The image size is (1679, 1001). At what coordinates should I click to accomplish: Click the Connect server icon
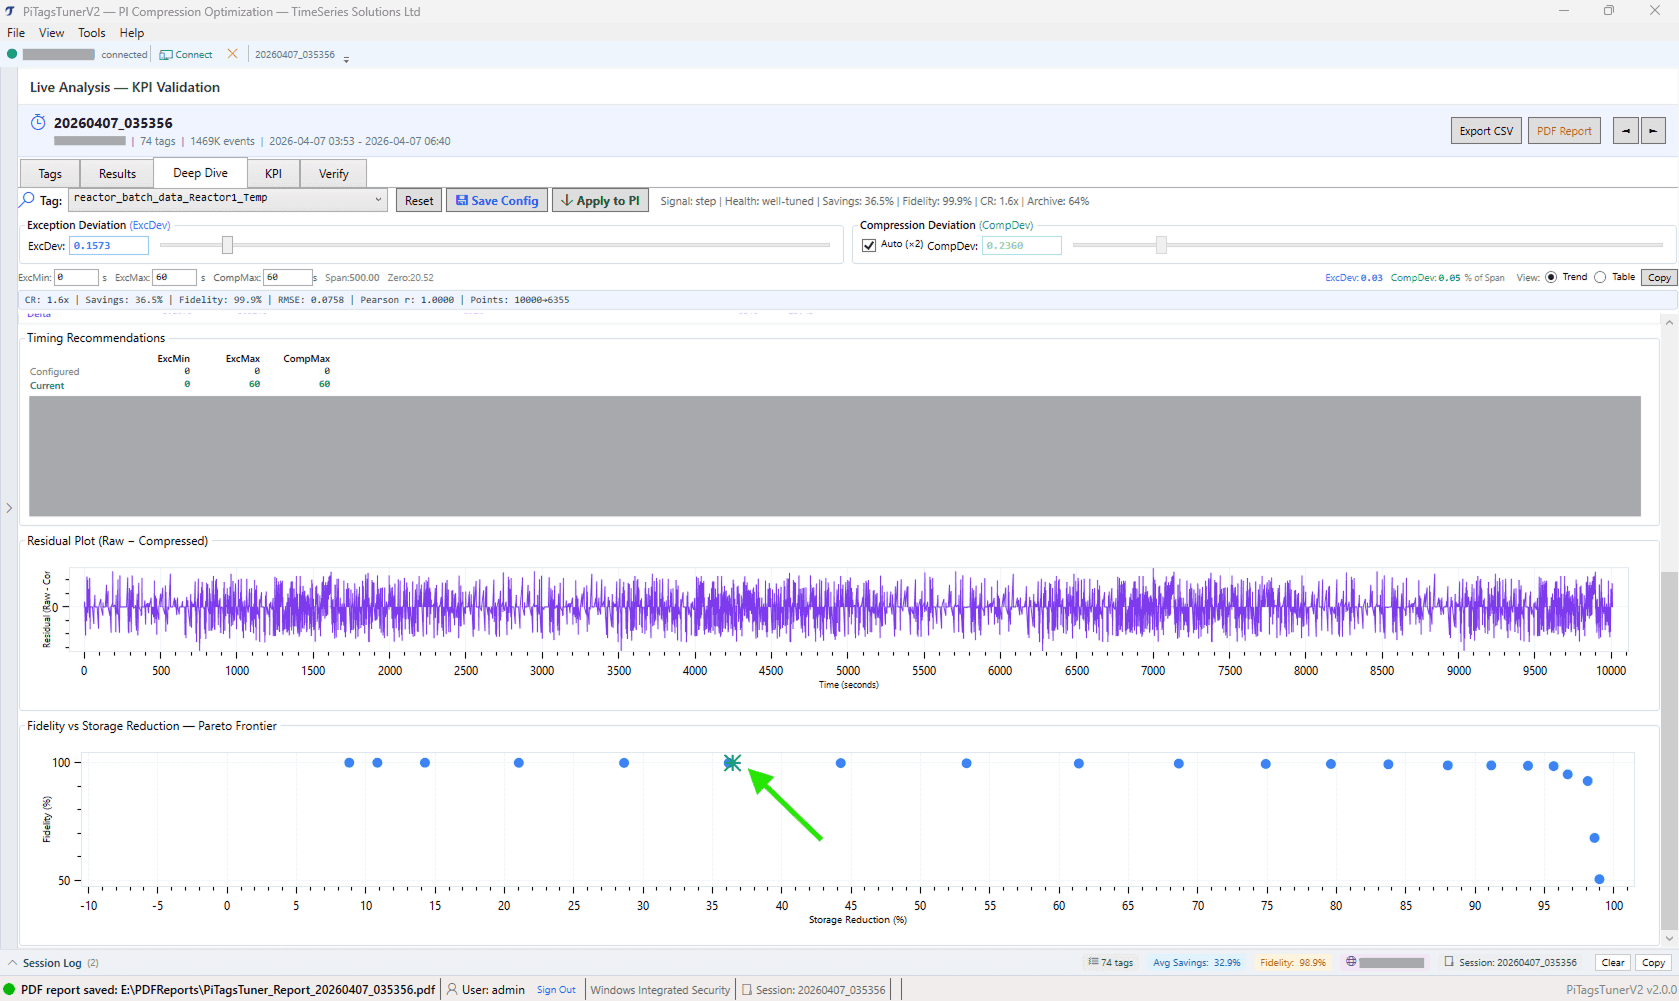(166, 55)
